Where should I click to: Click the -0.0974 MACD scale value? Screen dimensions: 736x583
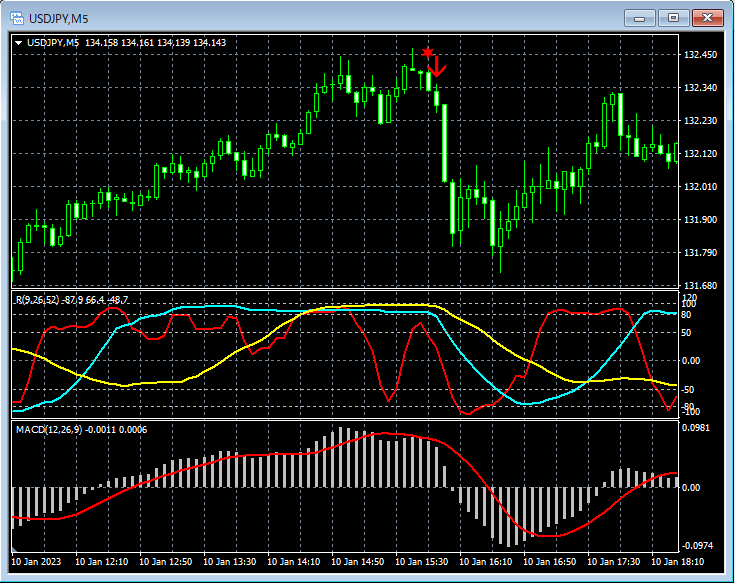coord(697,545)
